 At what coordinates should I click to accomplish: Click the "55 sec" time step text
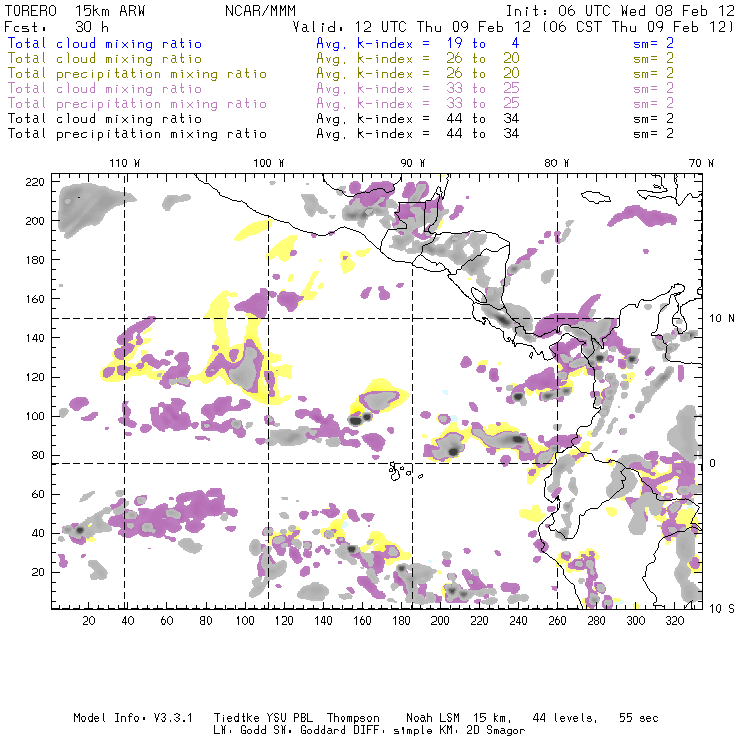[x=638, y=718]
